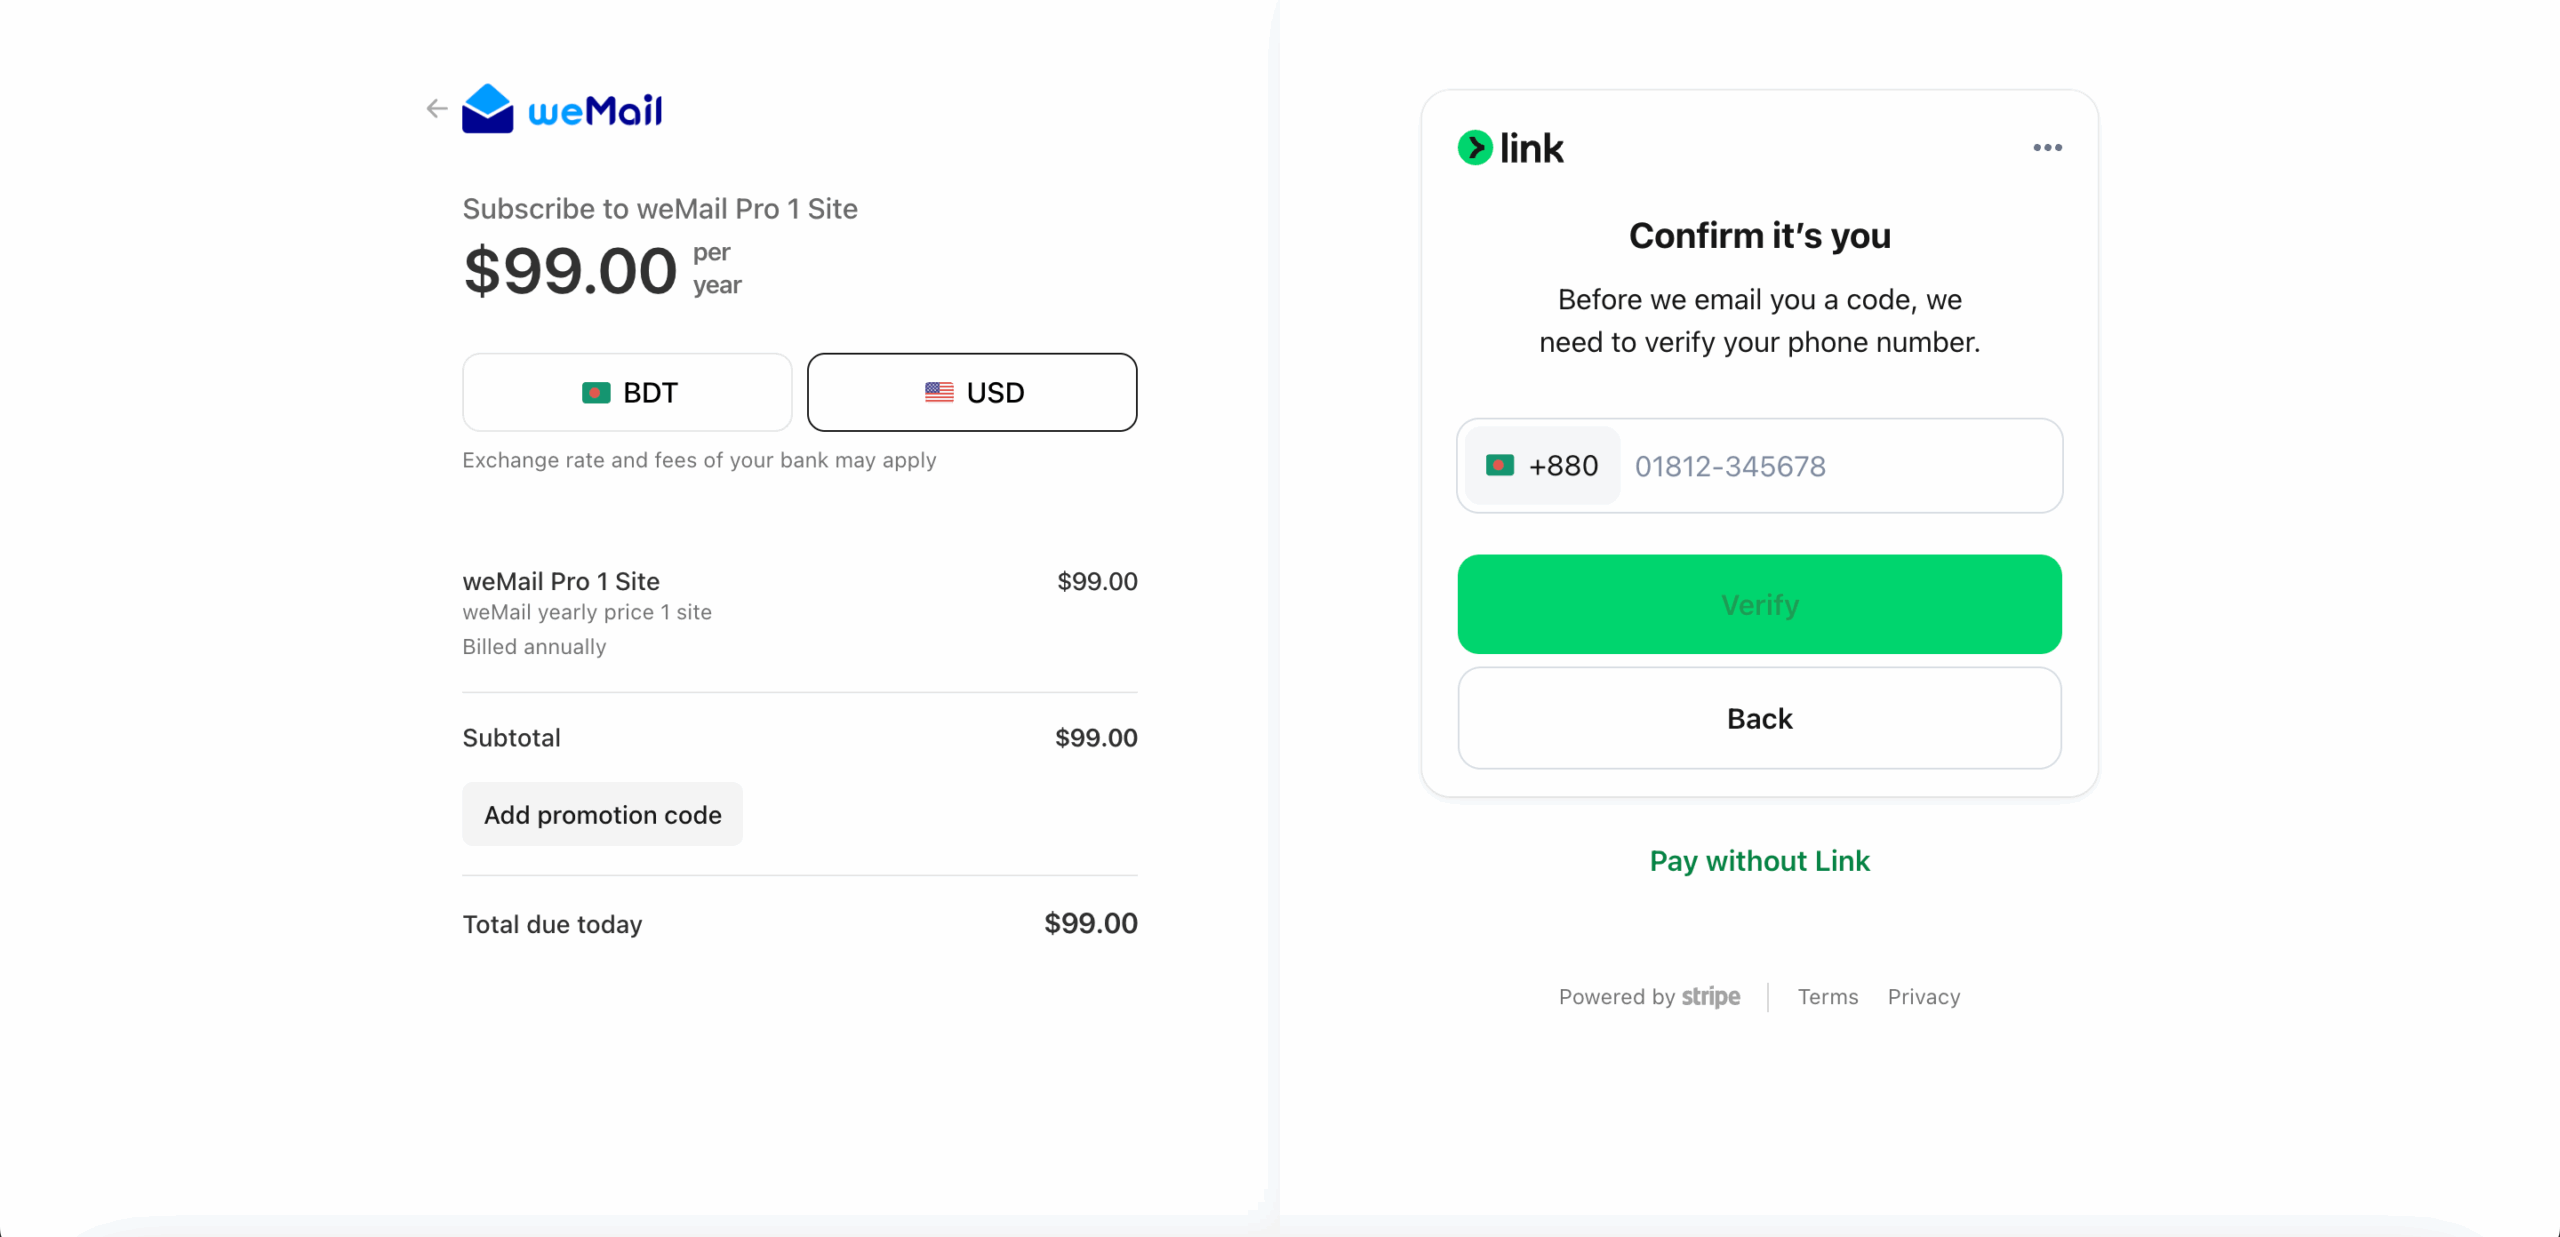Click the Stripe logo in footer

(x=1710, y=997)
